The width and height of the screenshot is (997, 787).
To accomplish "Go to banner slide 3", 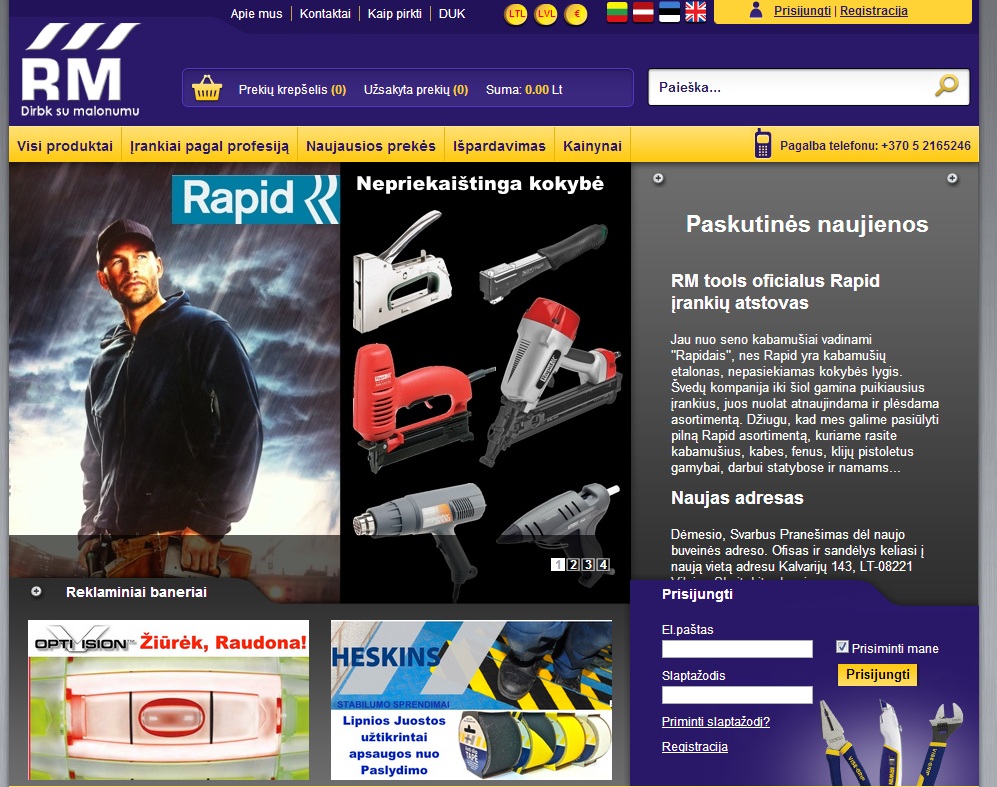I will [x=588, y=565].
